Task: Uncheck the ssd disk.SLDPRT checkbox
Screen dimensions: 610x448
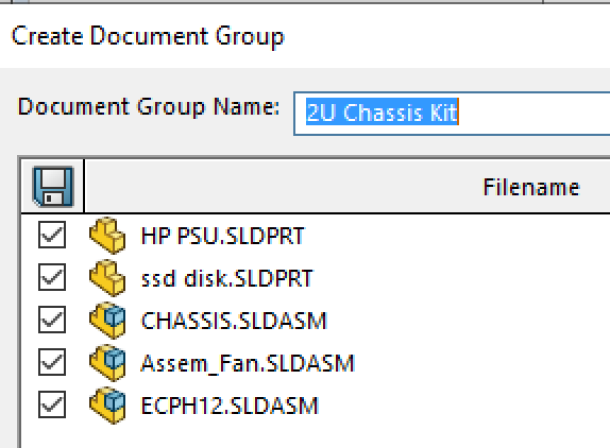Action: pos(51,278)
